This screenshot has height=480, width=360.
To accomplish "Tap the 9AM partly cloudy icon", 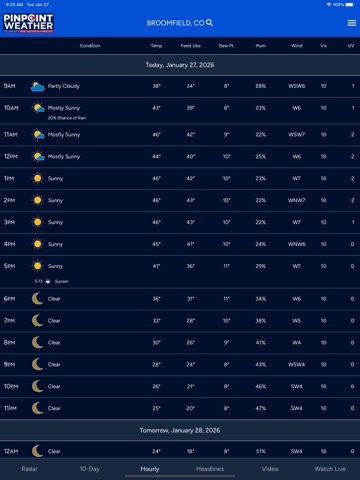I will (x=38, y=86).
